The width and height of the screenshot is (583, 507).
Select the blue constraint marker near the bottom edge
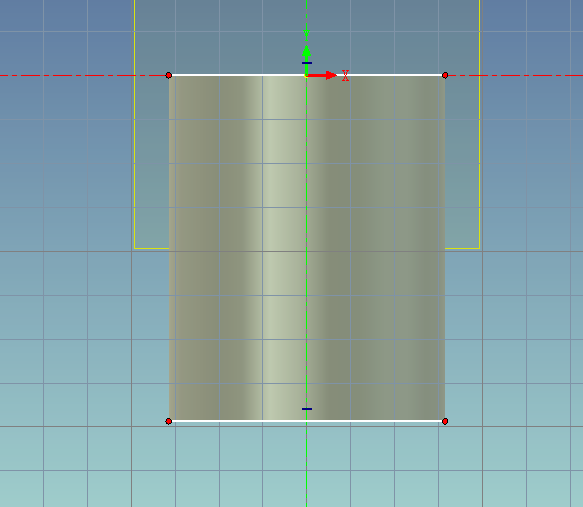point(307,409)
